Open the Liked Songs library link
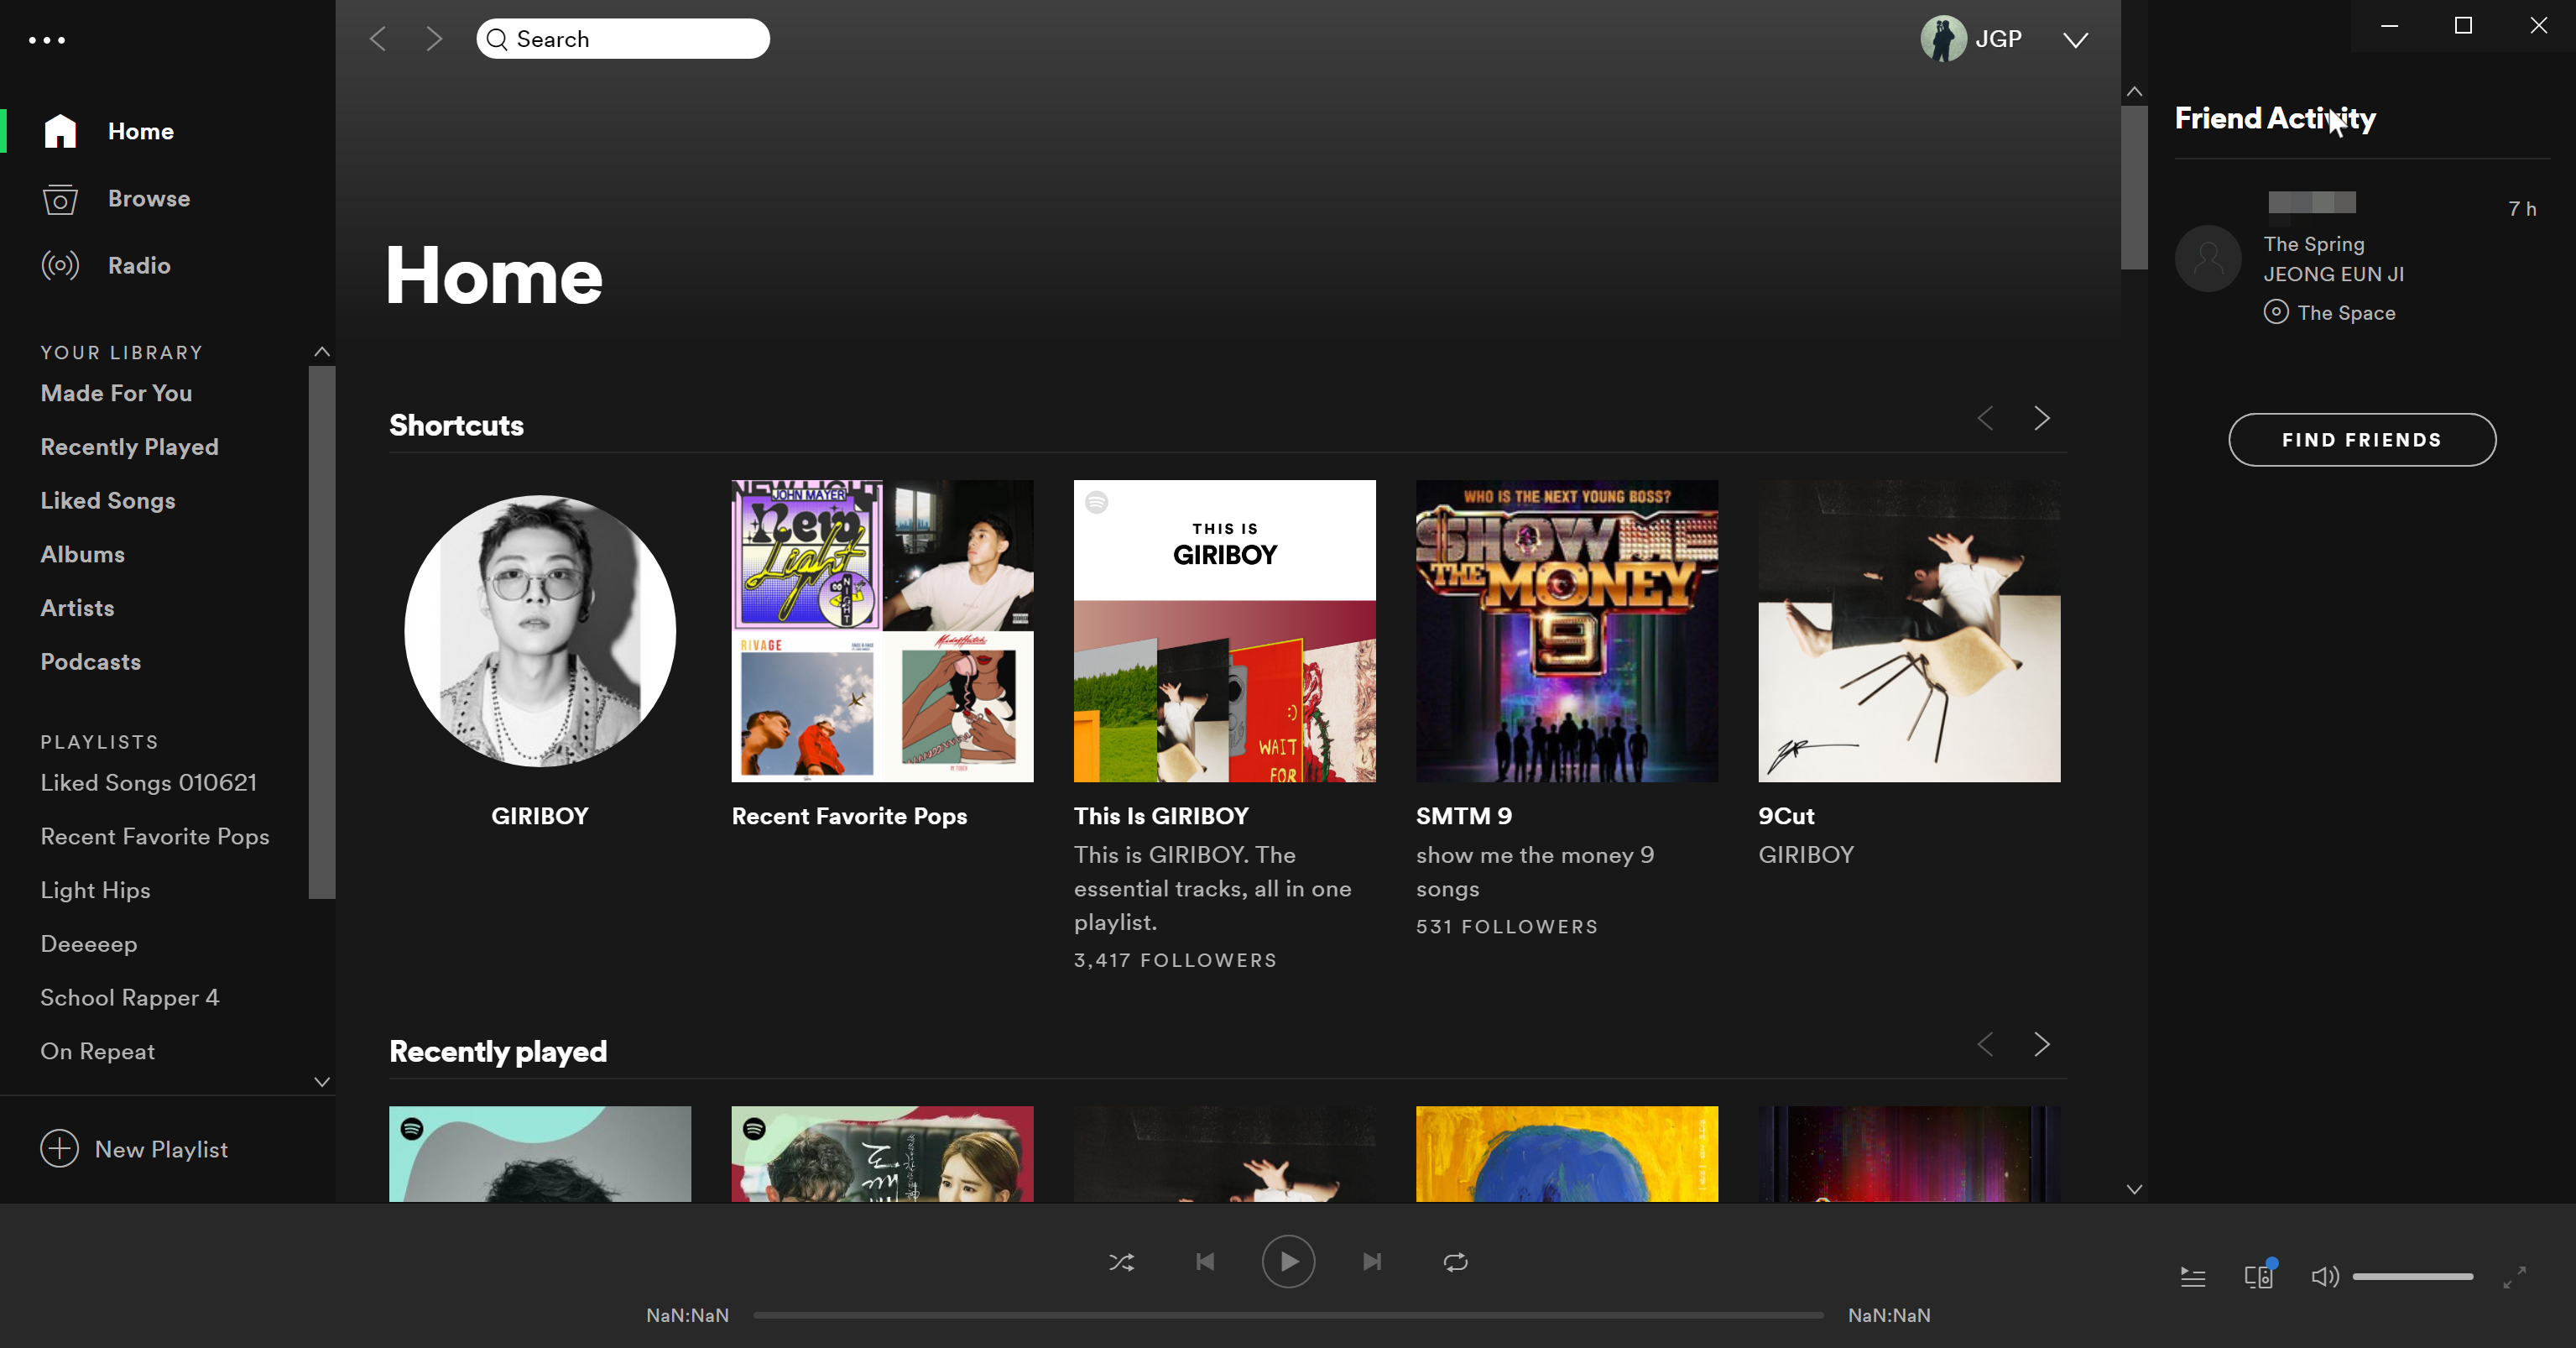This screenshot has height=1348, width=2576. (108, 500)
